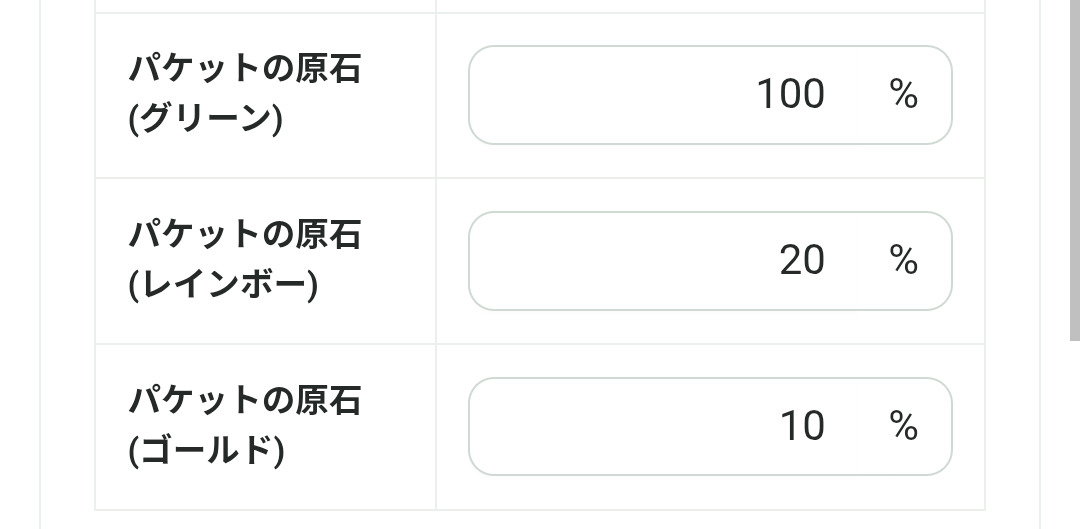Viewport: 1080px width, 529px height.
Task: Click the % symbol in グリーン row
Action: pyautogui.click(x=903, y=95)
